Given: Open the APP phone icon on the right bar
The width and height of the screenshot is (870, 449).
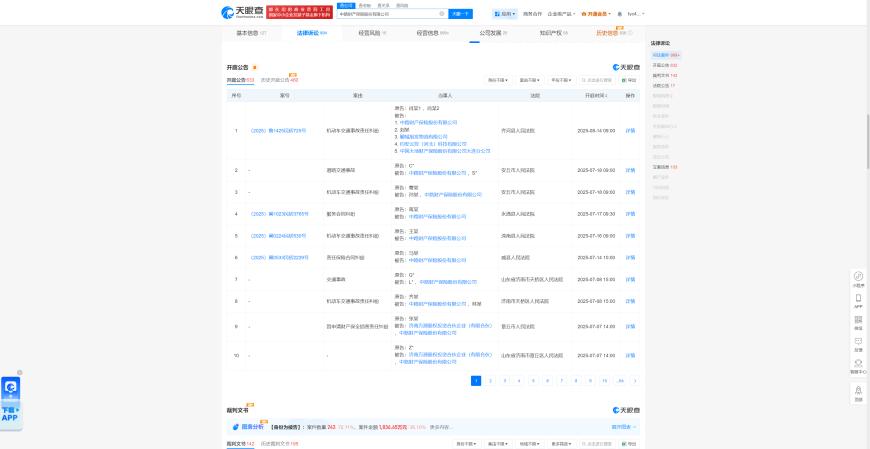Looking at the screenshot, I should 858,300.
